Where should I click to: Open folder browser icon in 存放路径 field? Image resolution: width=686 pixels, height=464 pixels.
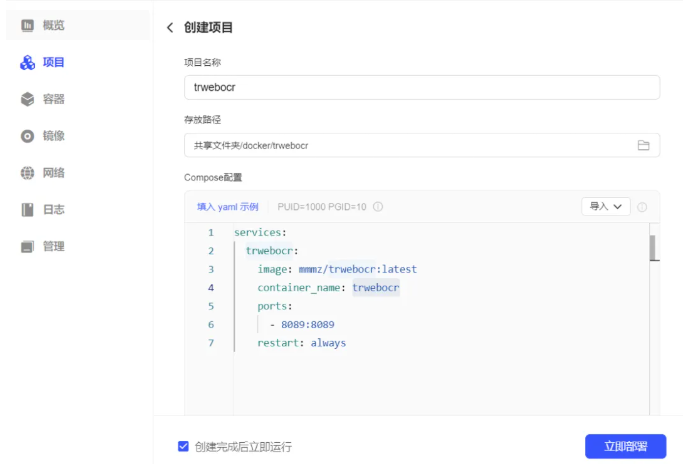pos(643,146)
